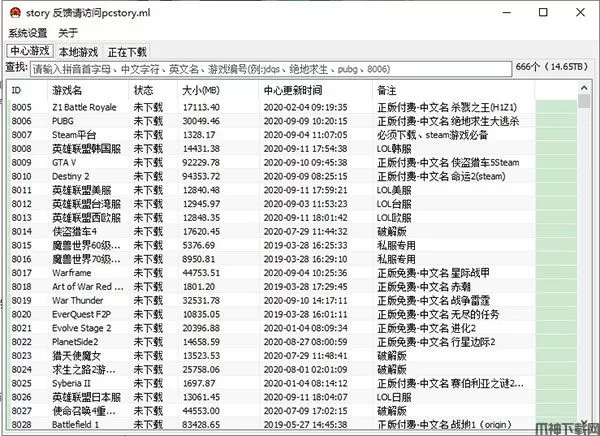Viewport: 600px width, 436px height.
Task: Click size value 94353.72
Action: [201, 176]
